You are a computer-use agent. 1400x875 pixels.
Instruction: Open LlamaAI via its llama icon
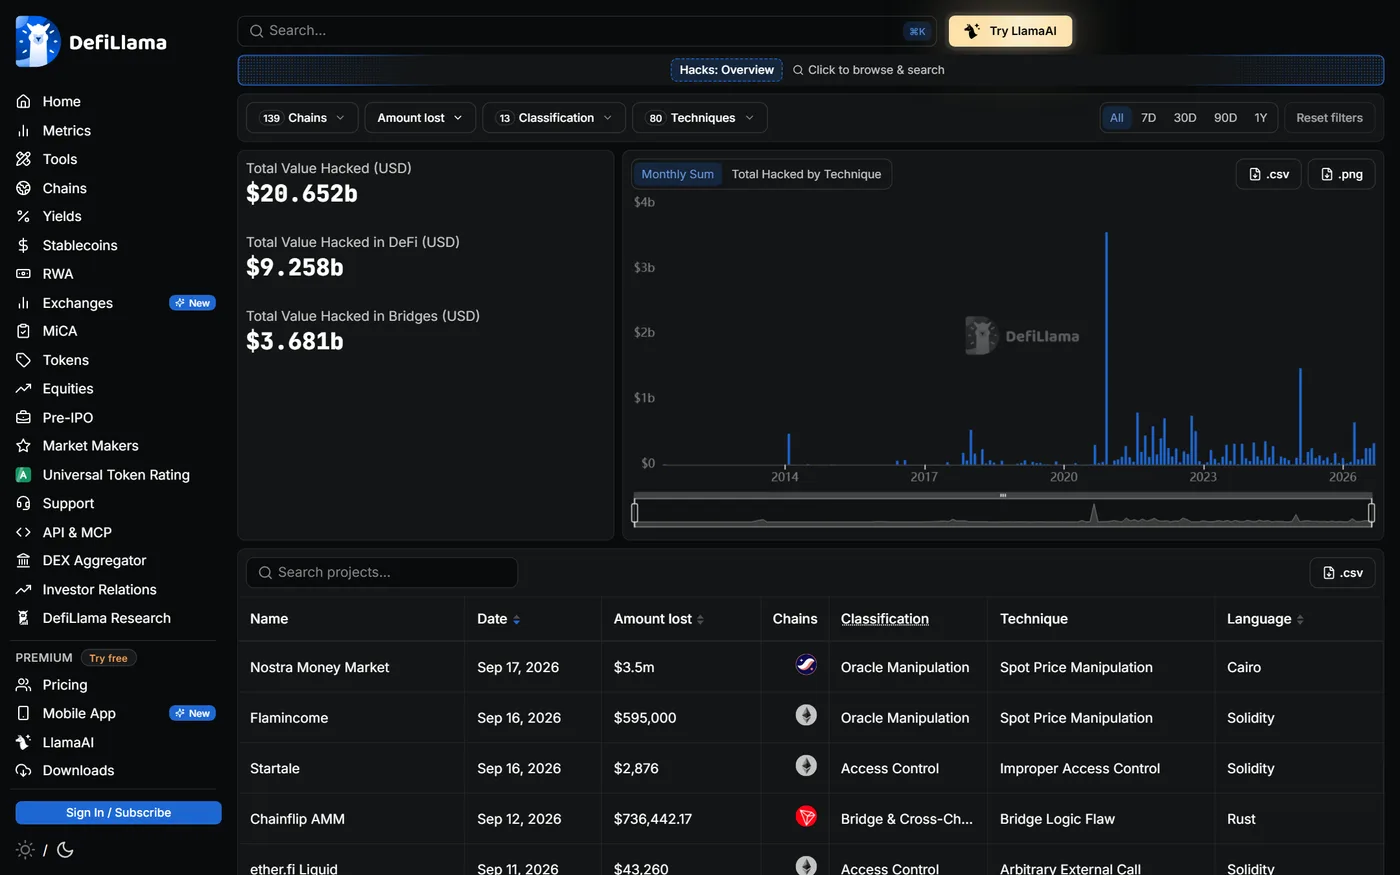click(23, 743)
